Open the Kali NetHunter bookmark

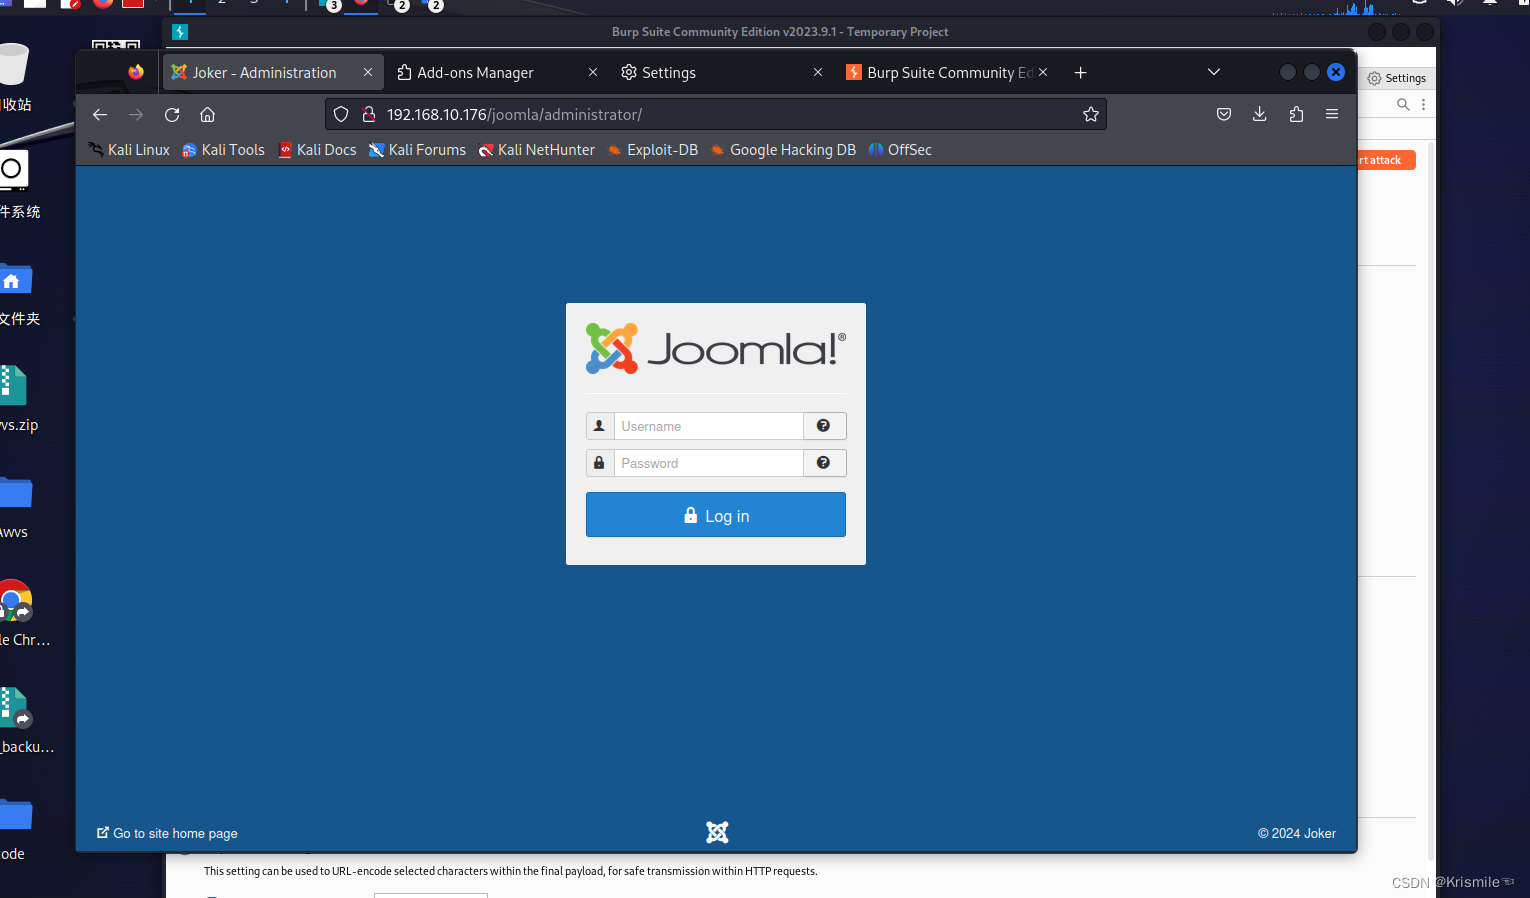tap(536, 150)
